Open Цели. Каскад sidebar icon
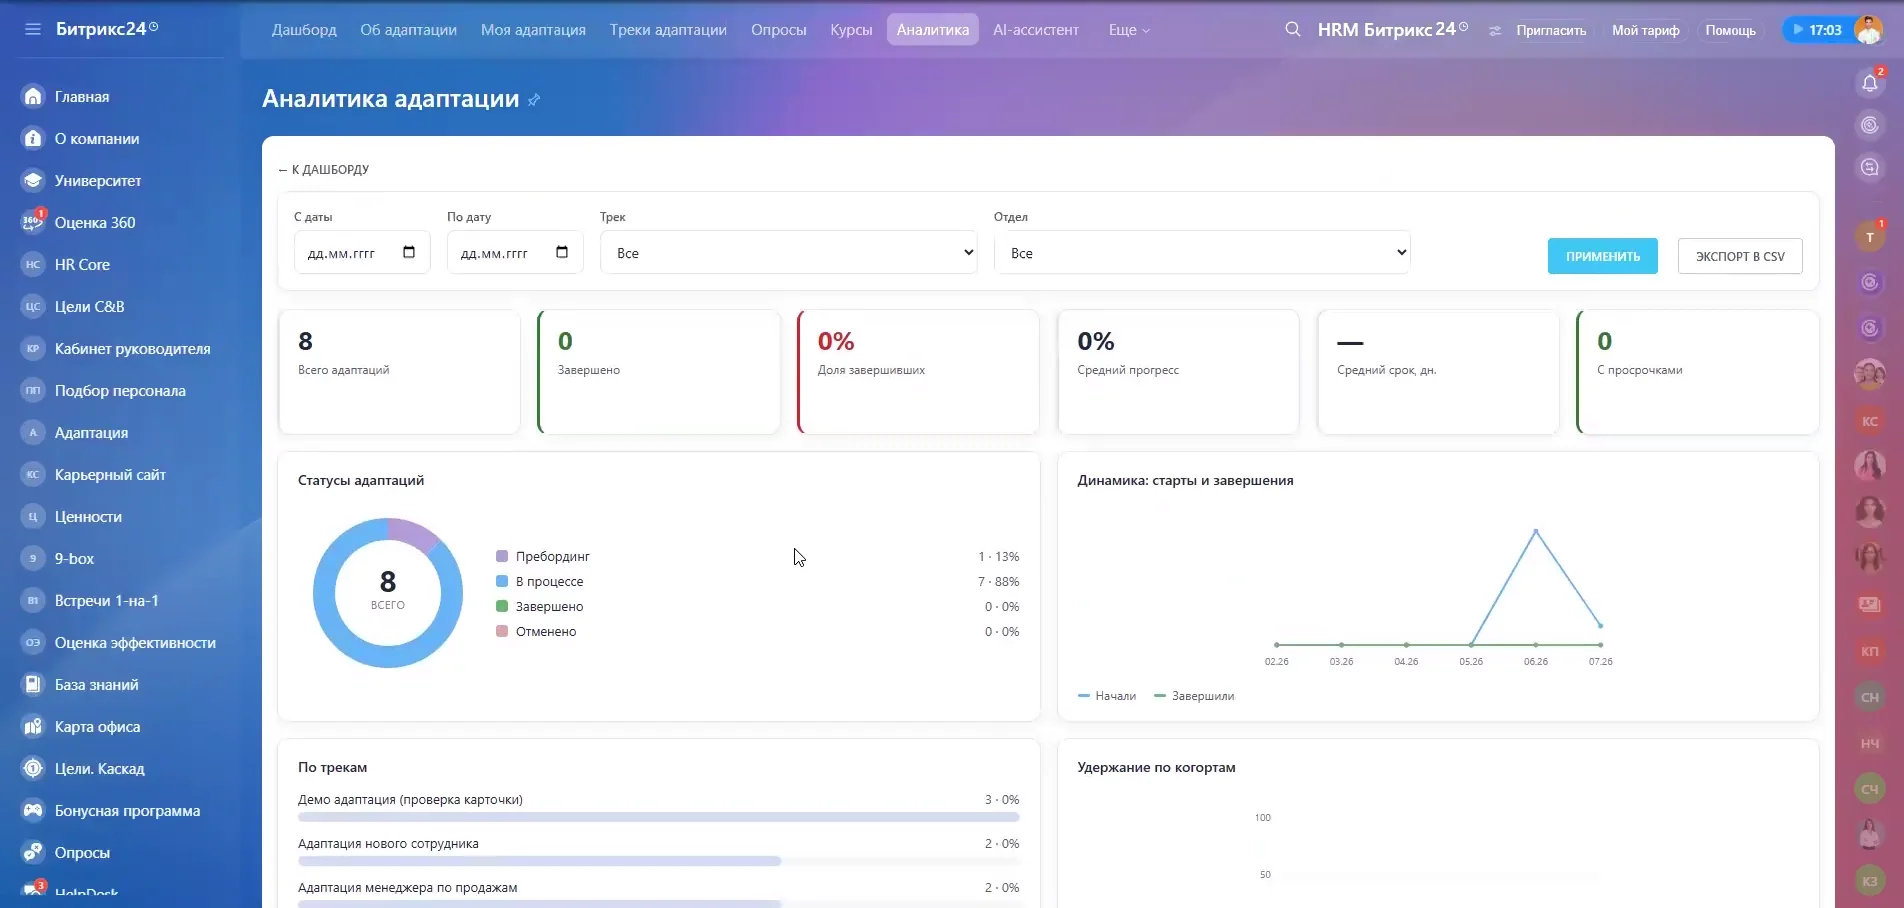 click(x=33, y=768)
